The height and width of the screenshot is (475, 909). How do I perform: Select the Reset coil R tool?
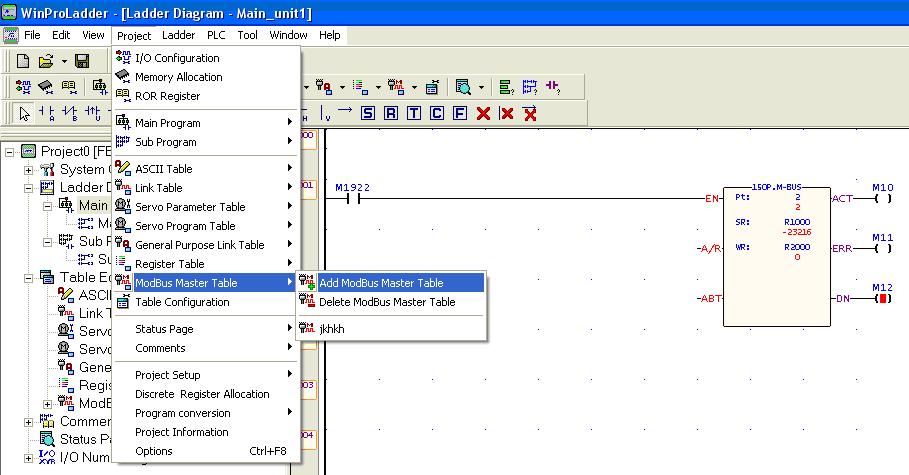[391, 113]
